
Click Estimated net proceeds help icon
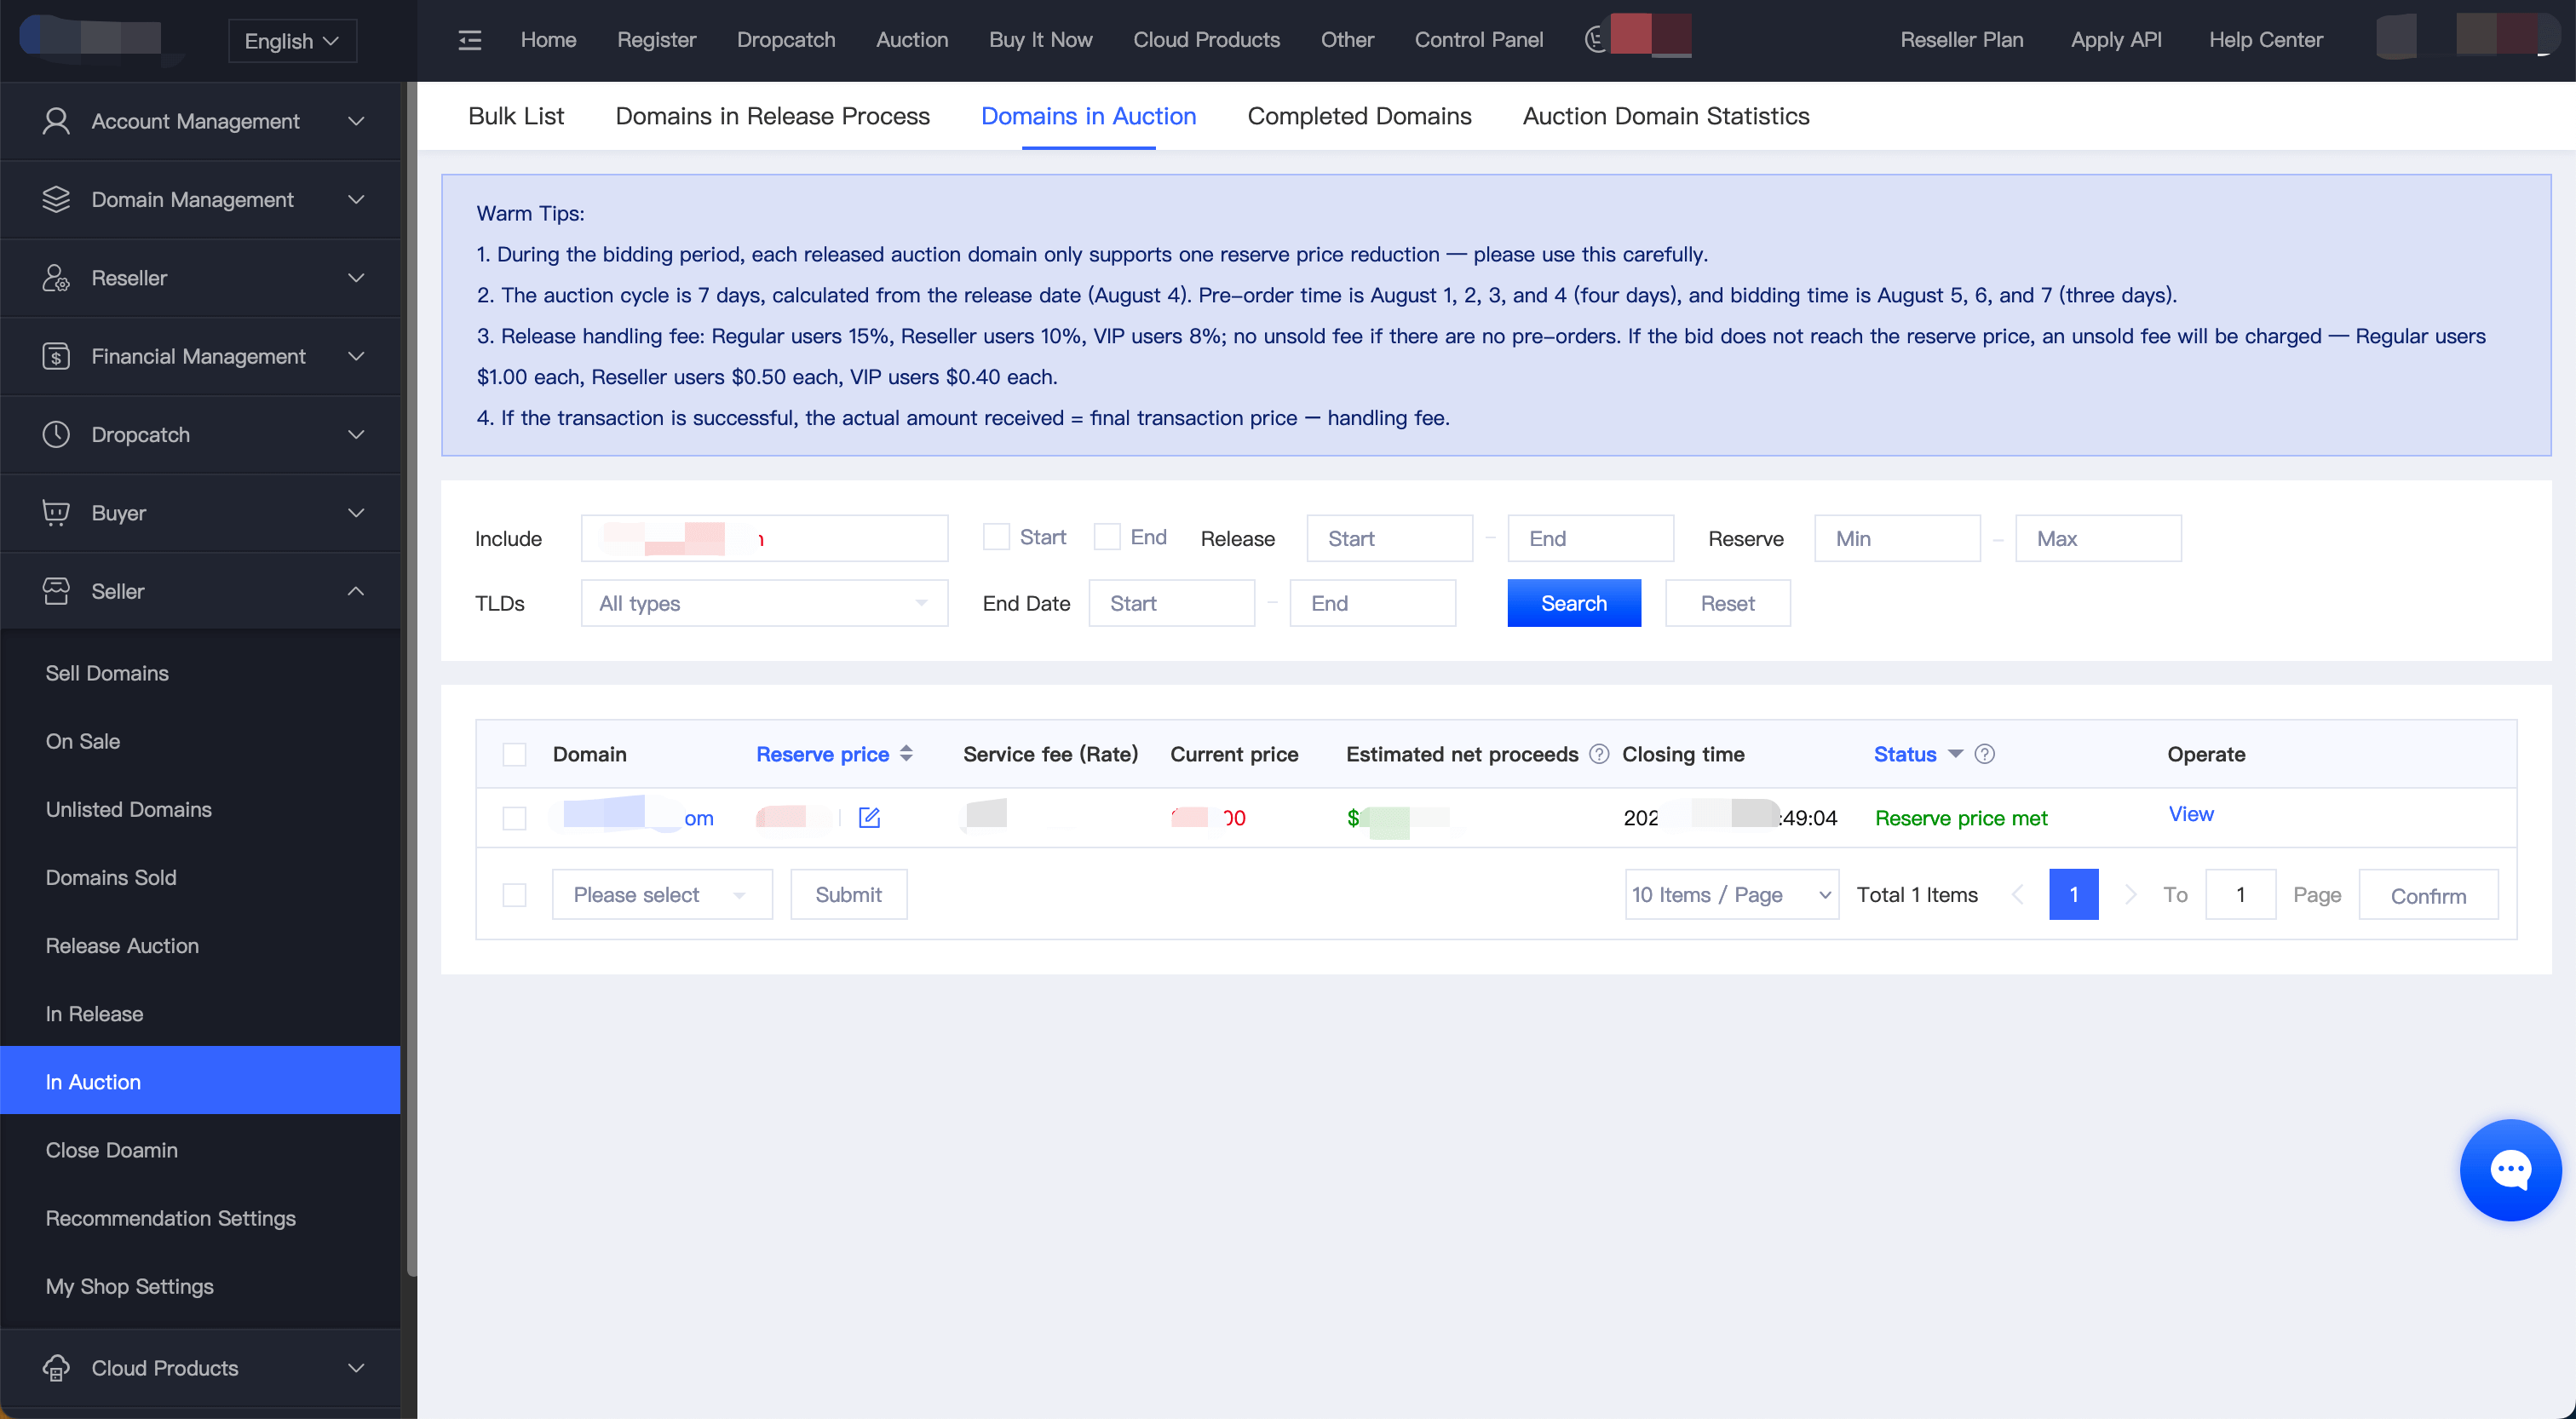click(x=1599, y=754)
